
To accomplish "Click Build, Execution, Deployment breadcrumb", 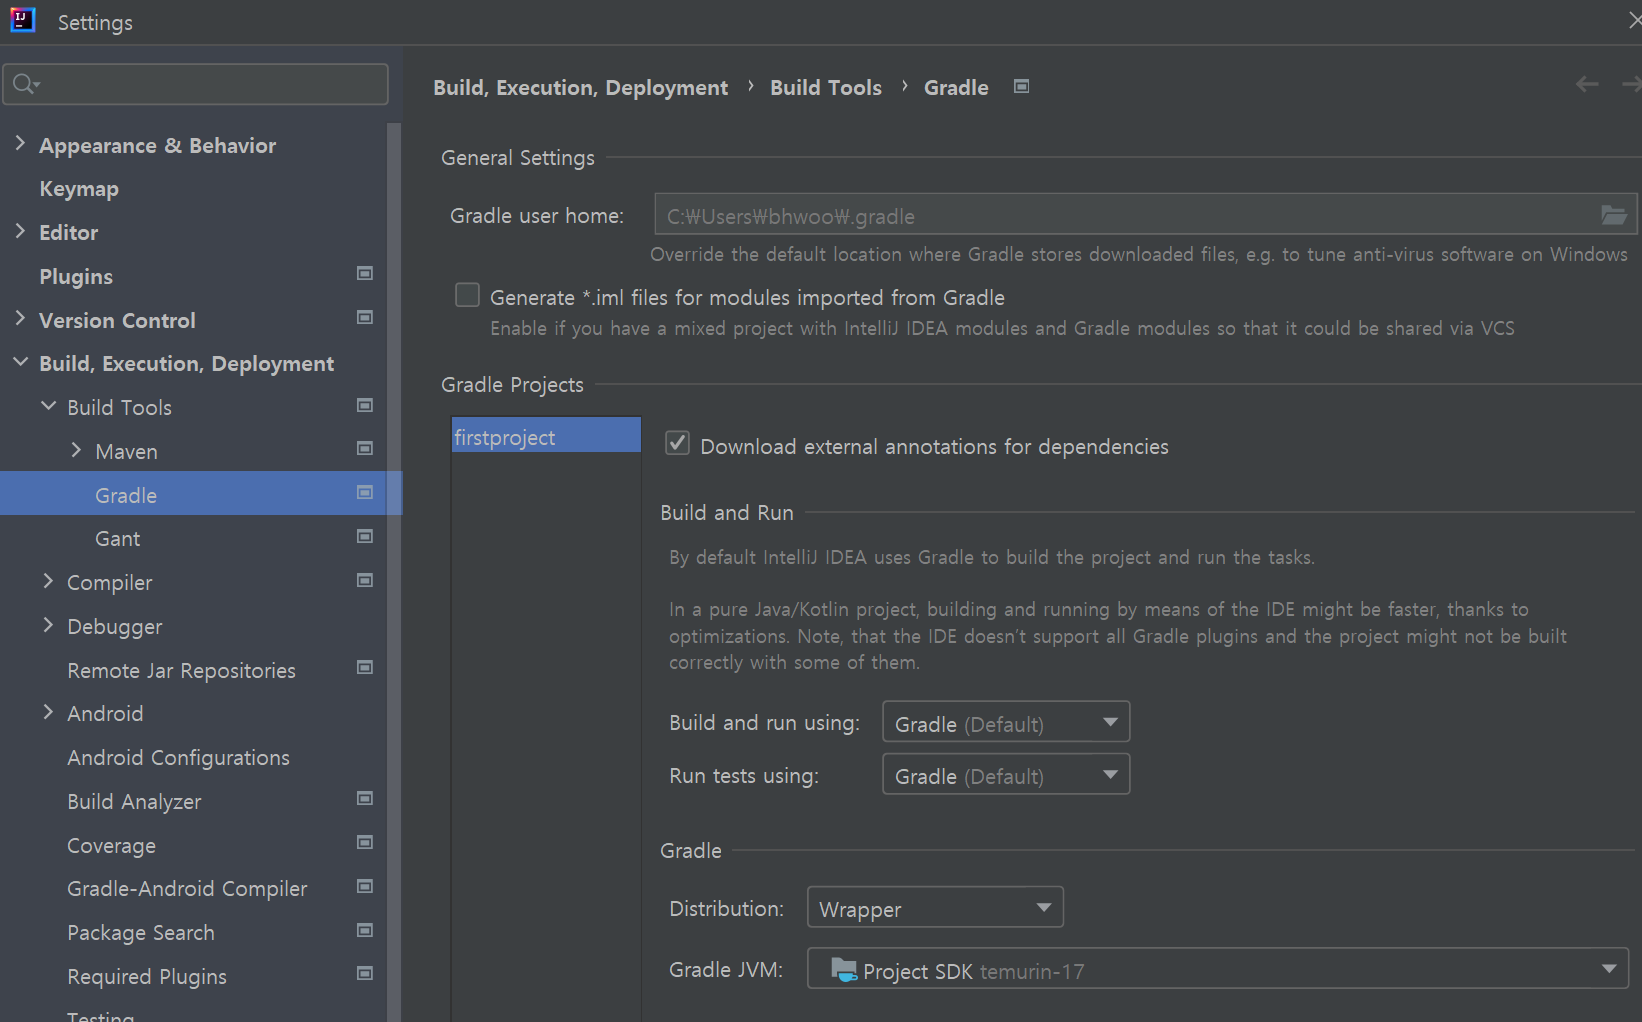I will point(580,88).
